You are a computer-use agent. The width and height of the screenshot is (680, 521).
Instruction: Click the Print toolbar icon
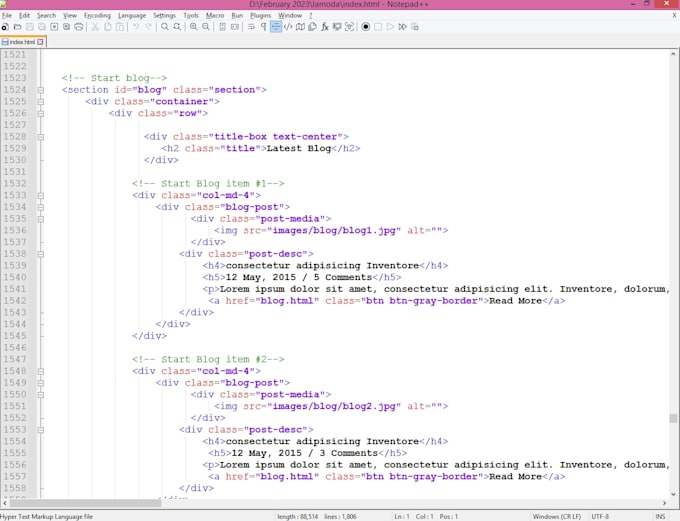[x=78, y=27]
